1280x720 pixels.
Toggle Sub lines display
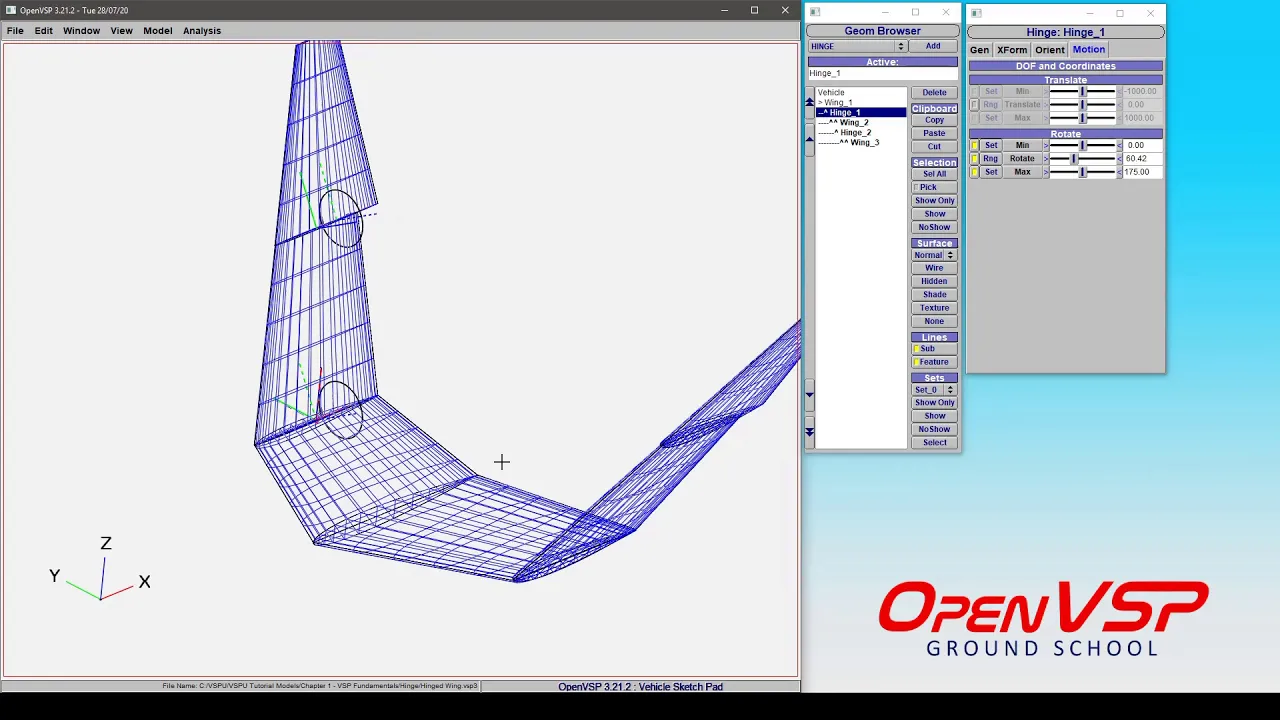[934, 349]
